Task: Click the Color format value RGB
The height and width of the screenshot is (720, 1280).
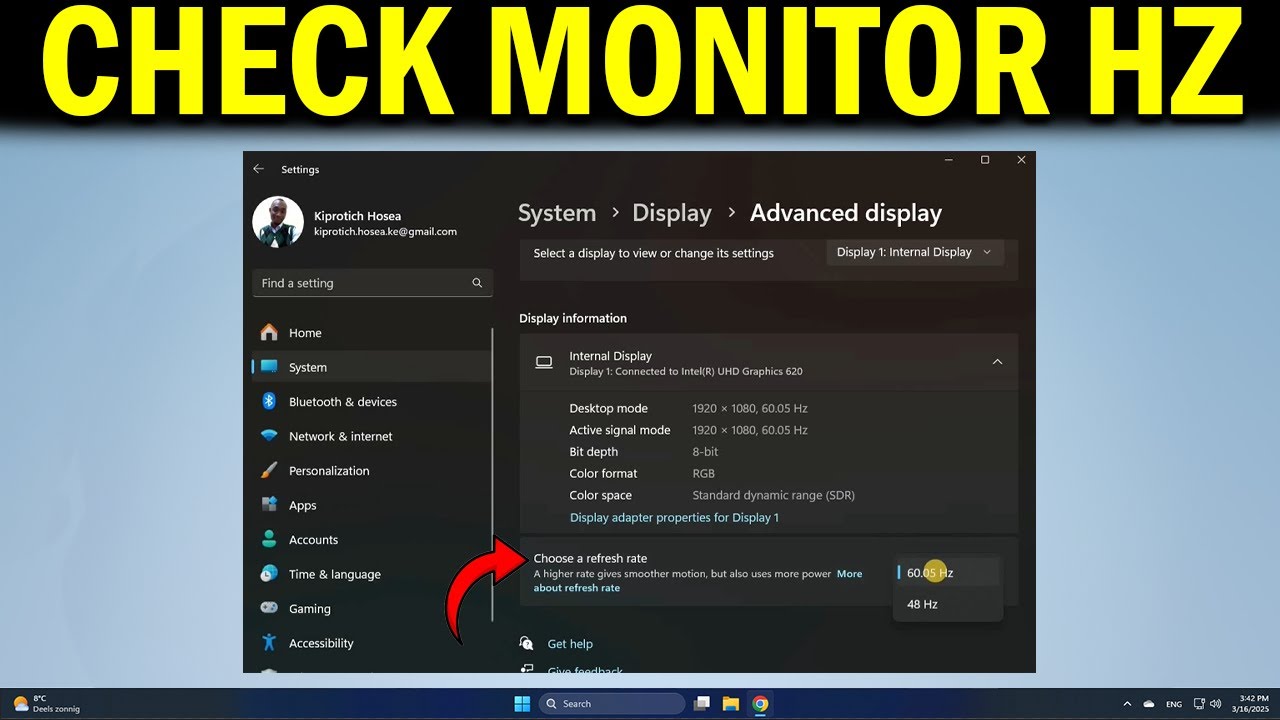Action: pyautogui.click(x=704, y=474)
